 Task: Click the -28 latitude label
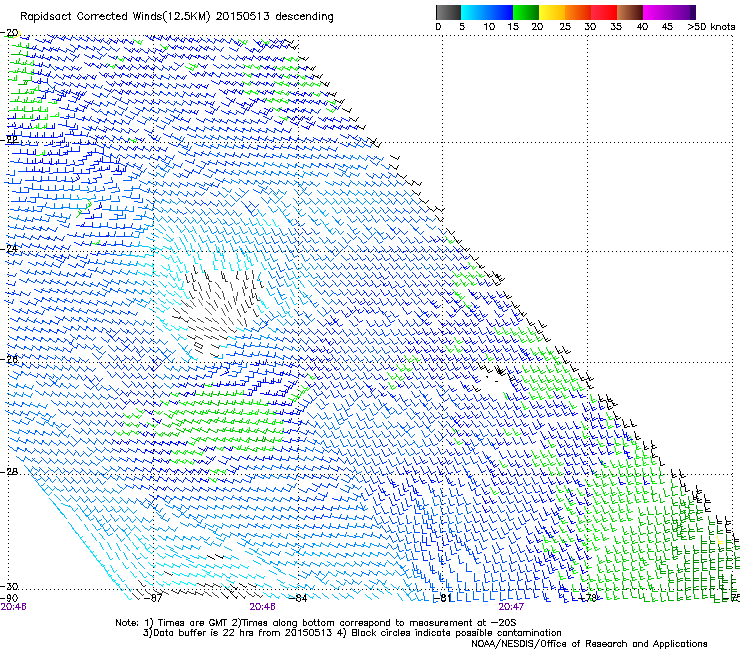pyautogui.click(x=10, y=472)
